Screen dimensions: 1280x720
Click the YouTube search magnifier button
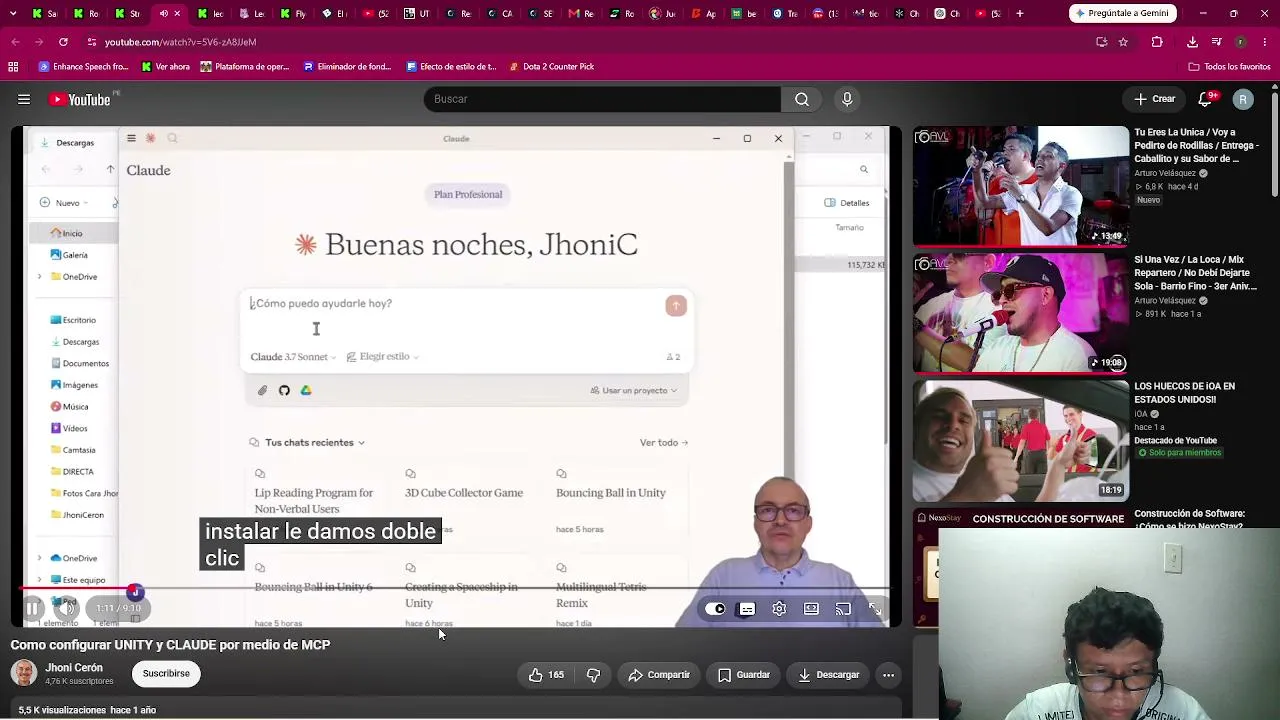coord(802,99)
